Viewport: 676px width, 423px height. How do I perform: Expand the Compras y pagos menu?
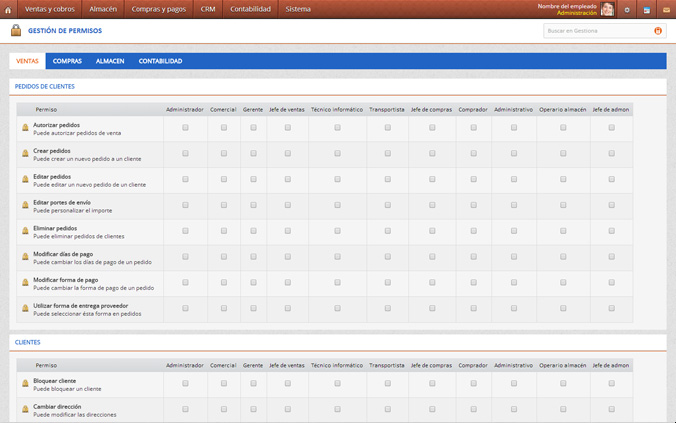(x=159, y=9)
